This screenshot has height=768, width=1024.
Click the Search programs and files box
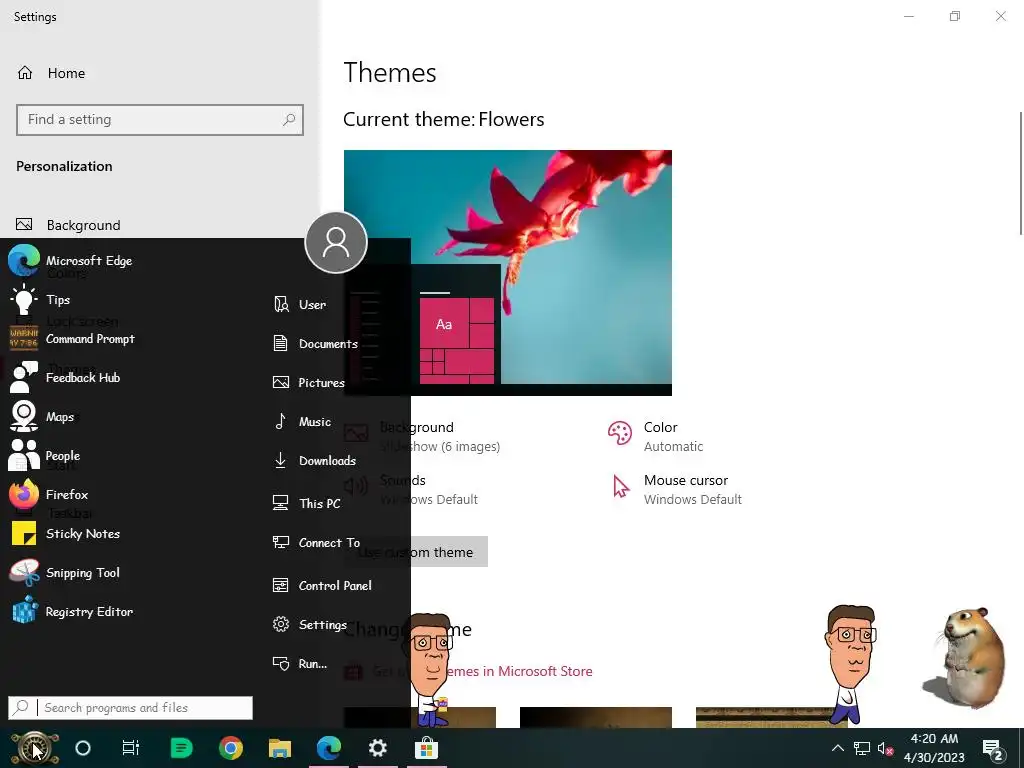131,708
